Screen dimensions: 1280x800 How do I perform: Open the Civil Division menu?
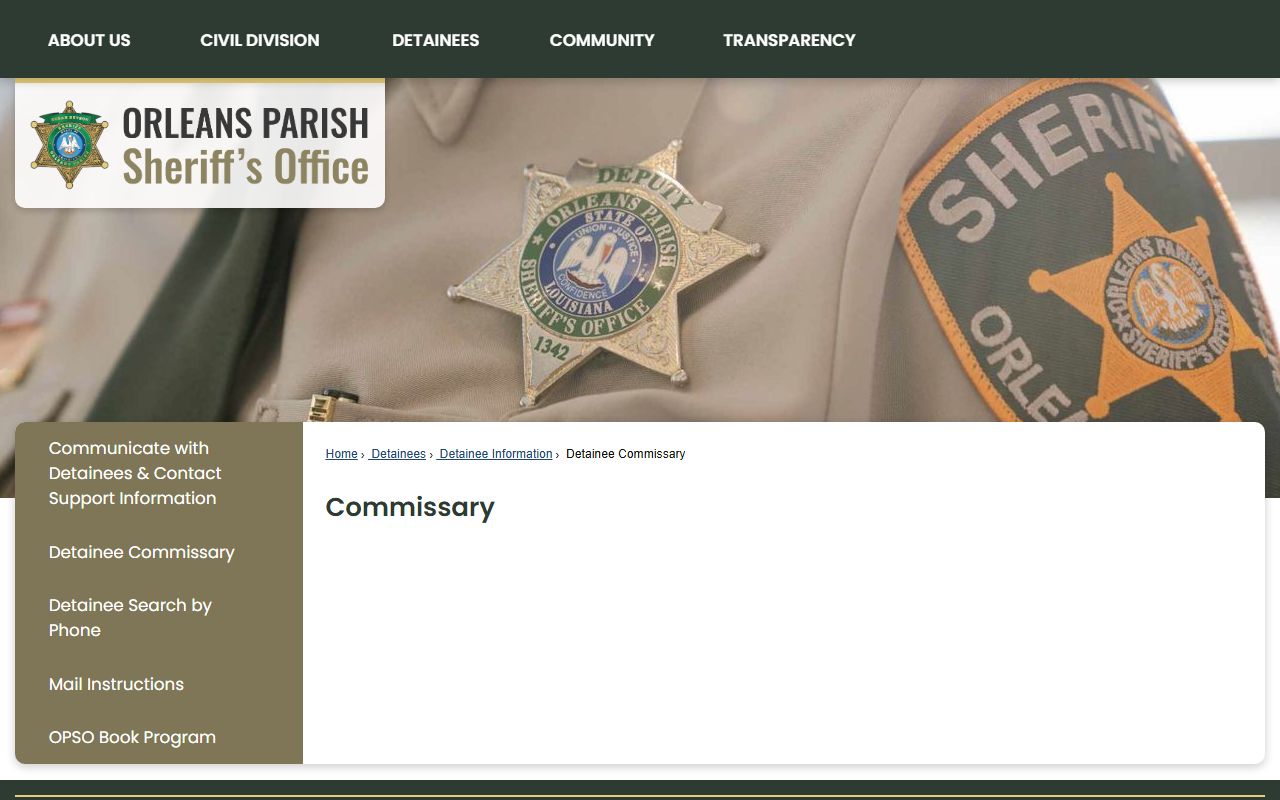[260, 40]
